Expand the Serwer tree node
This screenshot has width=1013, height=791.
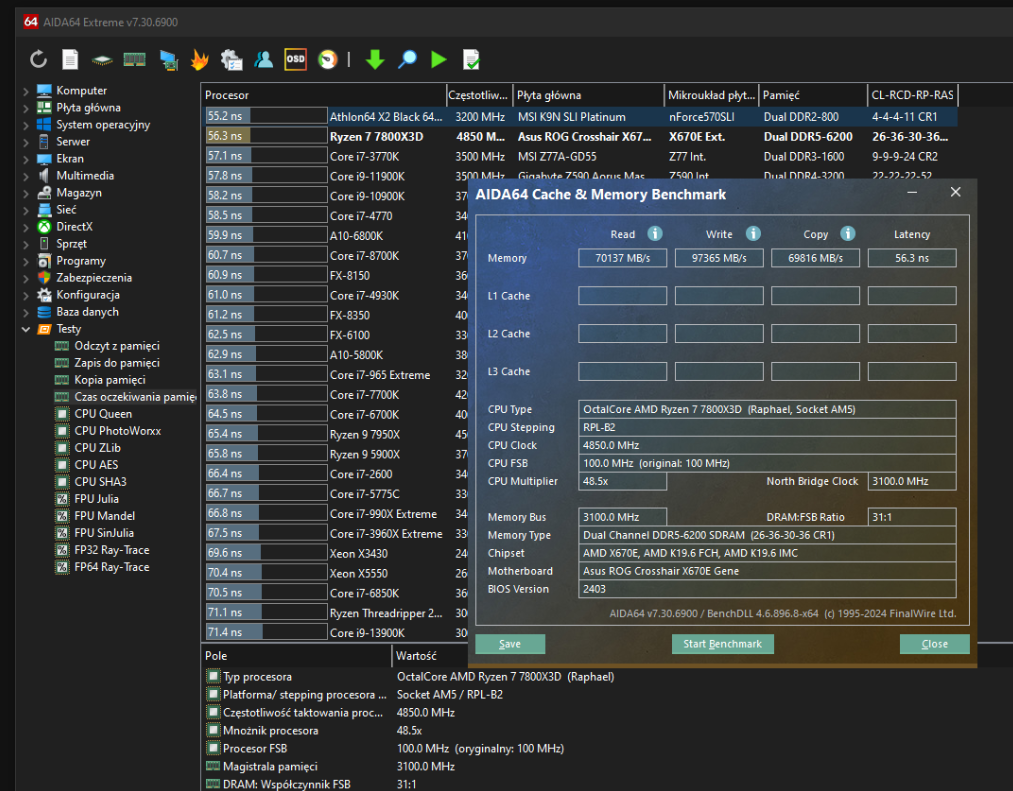pyautogui.click(x=26, y=142)
